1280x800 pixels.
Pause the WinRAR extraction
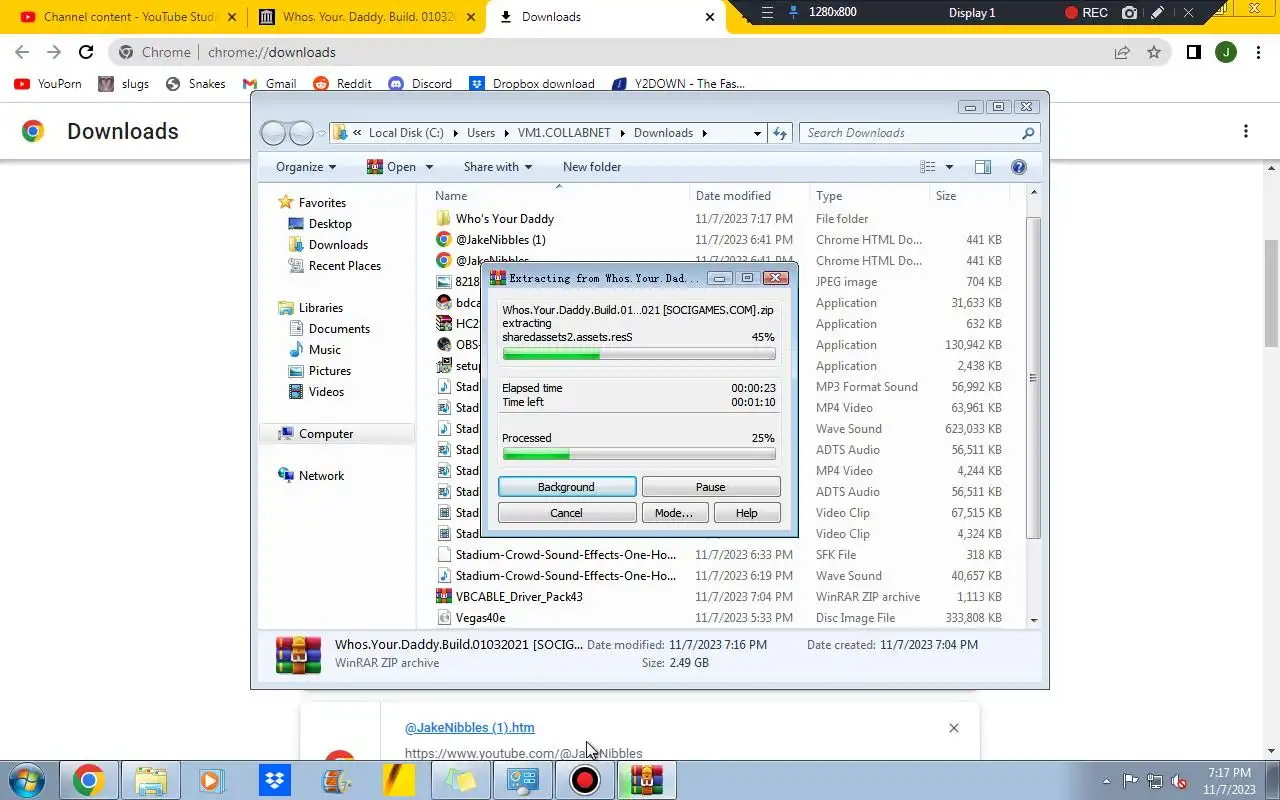(710, 487)
